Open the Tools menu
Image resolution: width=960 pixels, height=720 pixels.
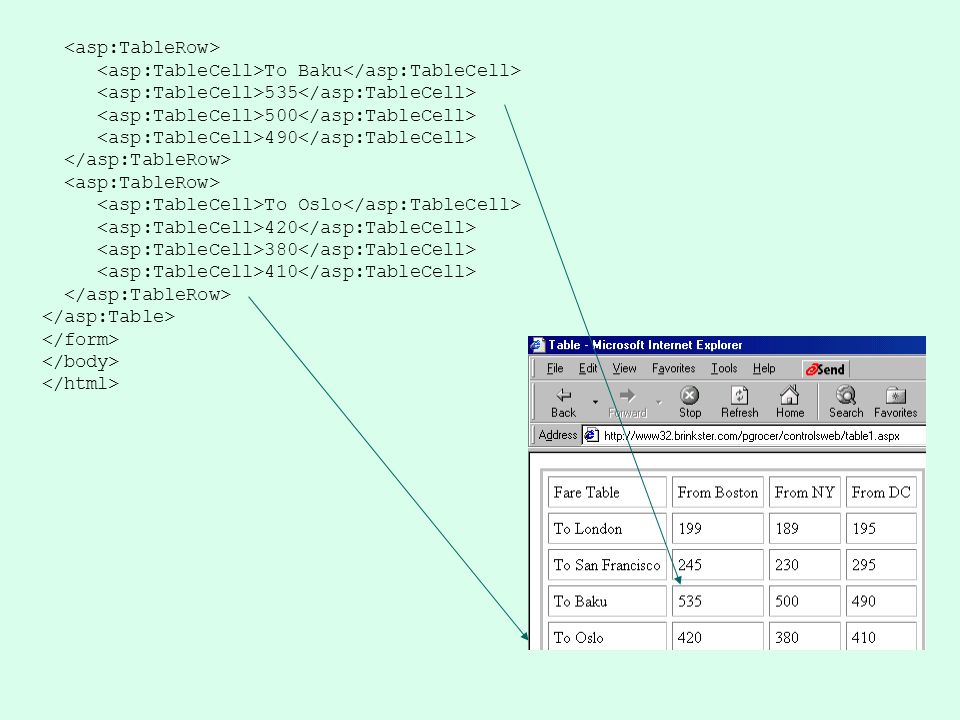coord(724,369)
